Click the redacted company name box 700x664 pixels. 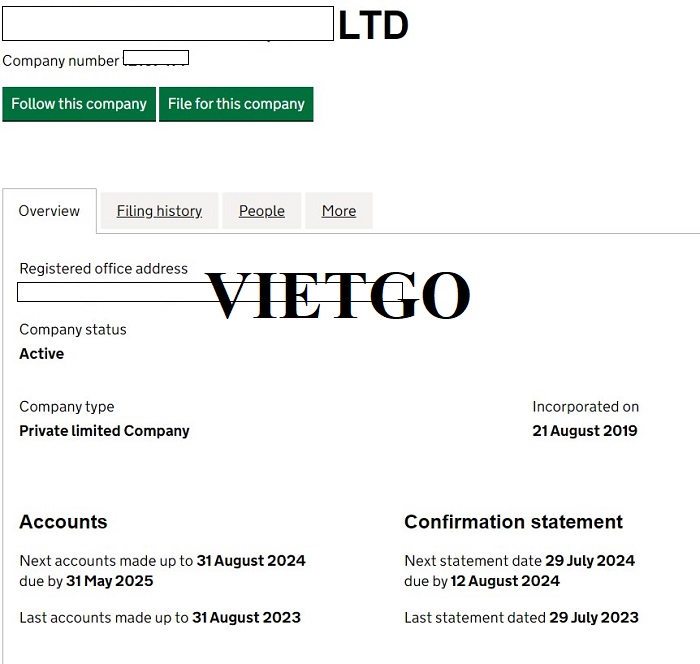click(x=168, y=24)
